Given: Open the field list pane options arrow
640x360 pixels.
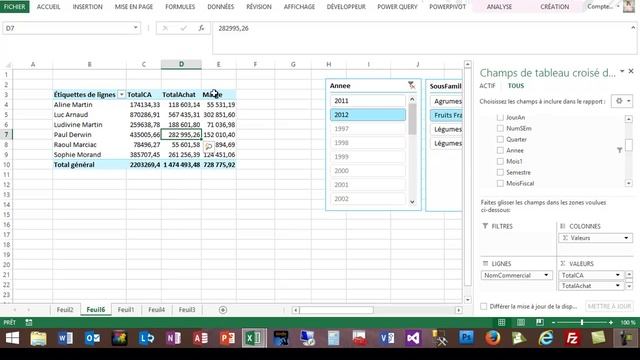Looking at the screenshot, I should pyautogui.click(x=622, y=71).
